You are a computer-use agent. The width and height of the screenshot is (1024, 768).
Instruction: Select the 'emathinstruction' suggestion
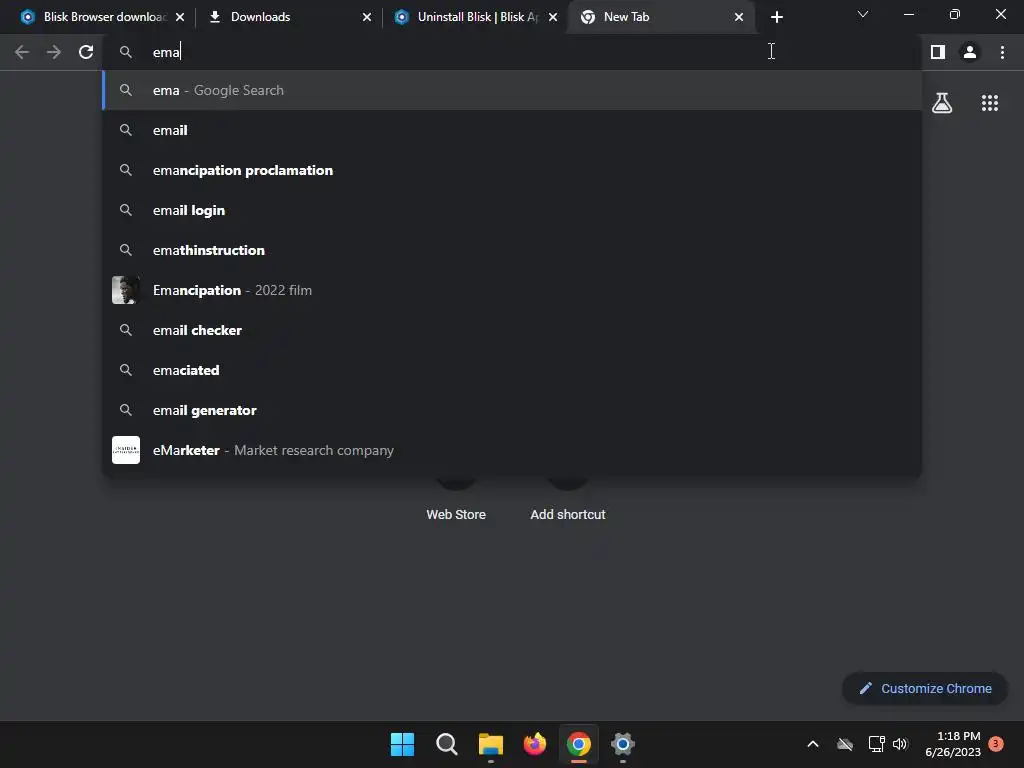tap(512, 250)
